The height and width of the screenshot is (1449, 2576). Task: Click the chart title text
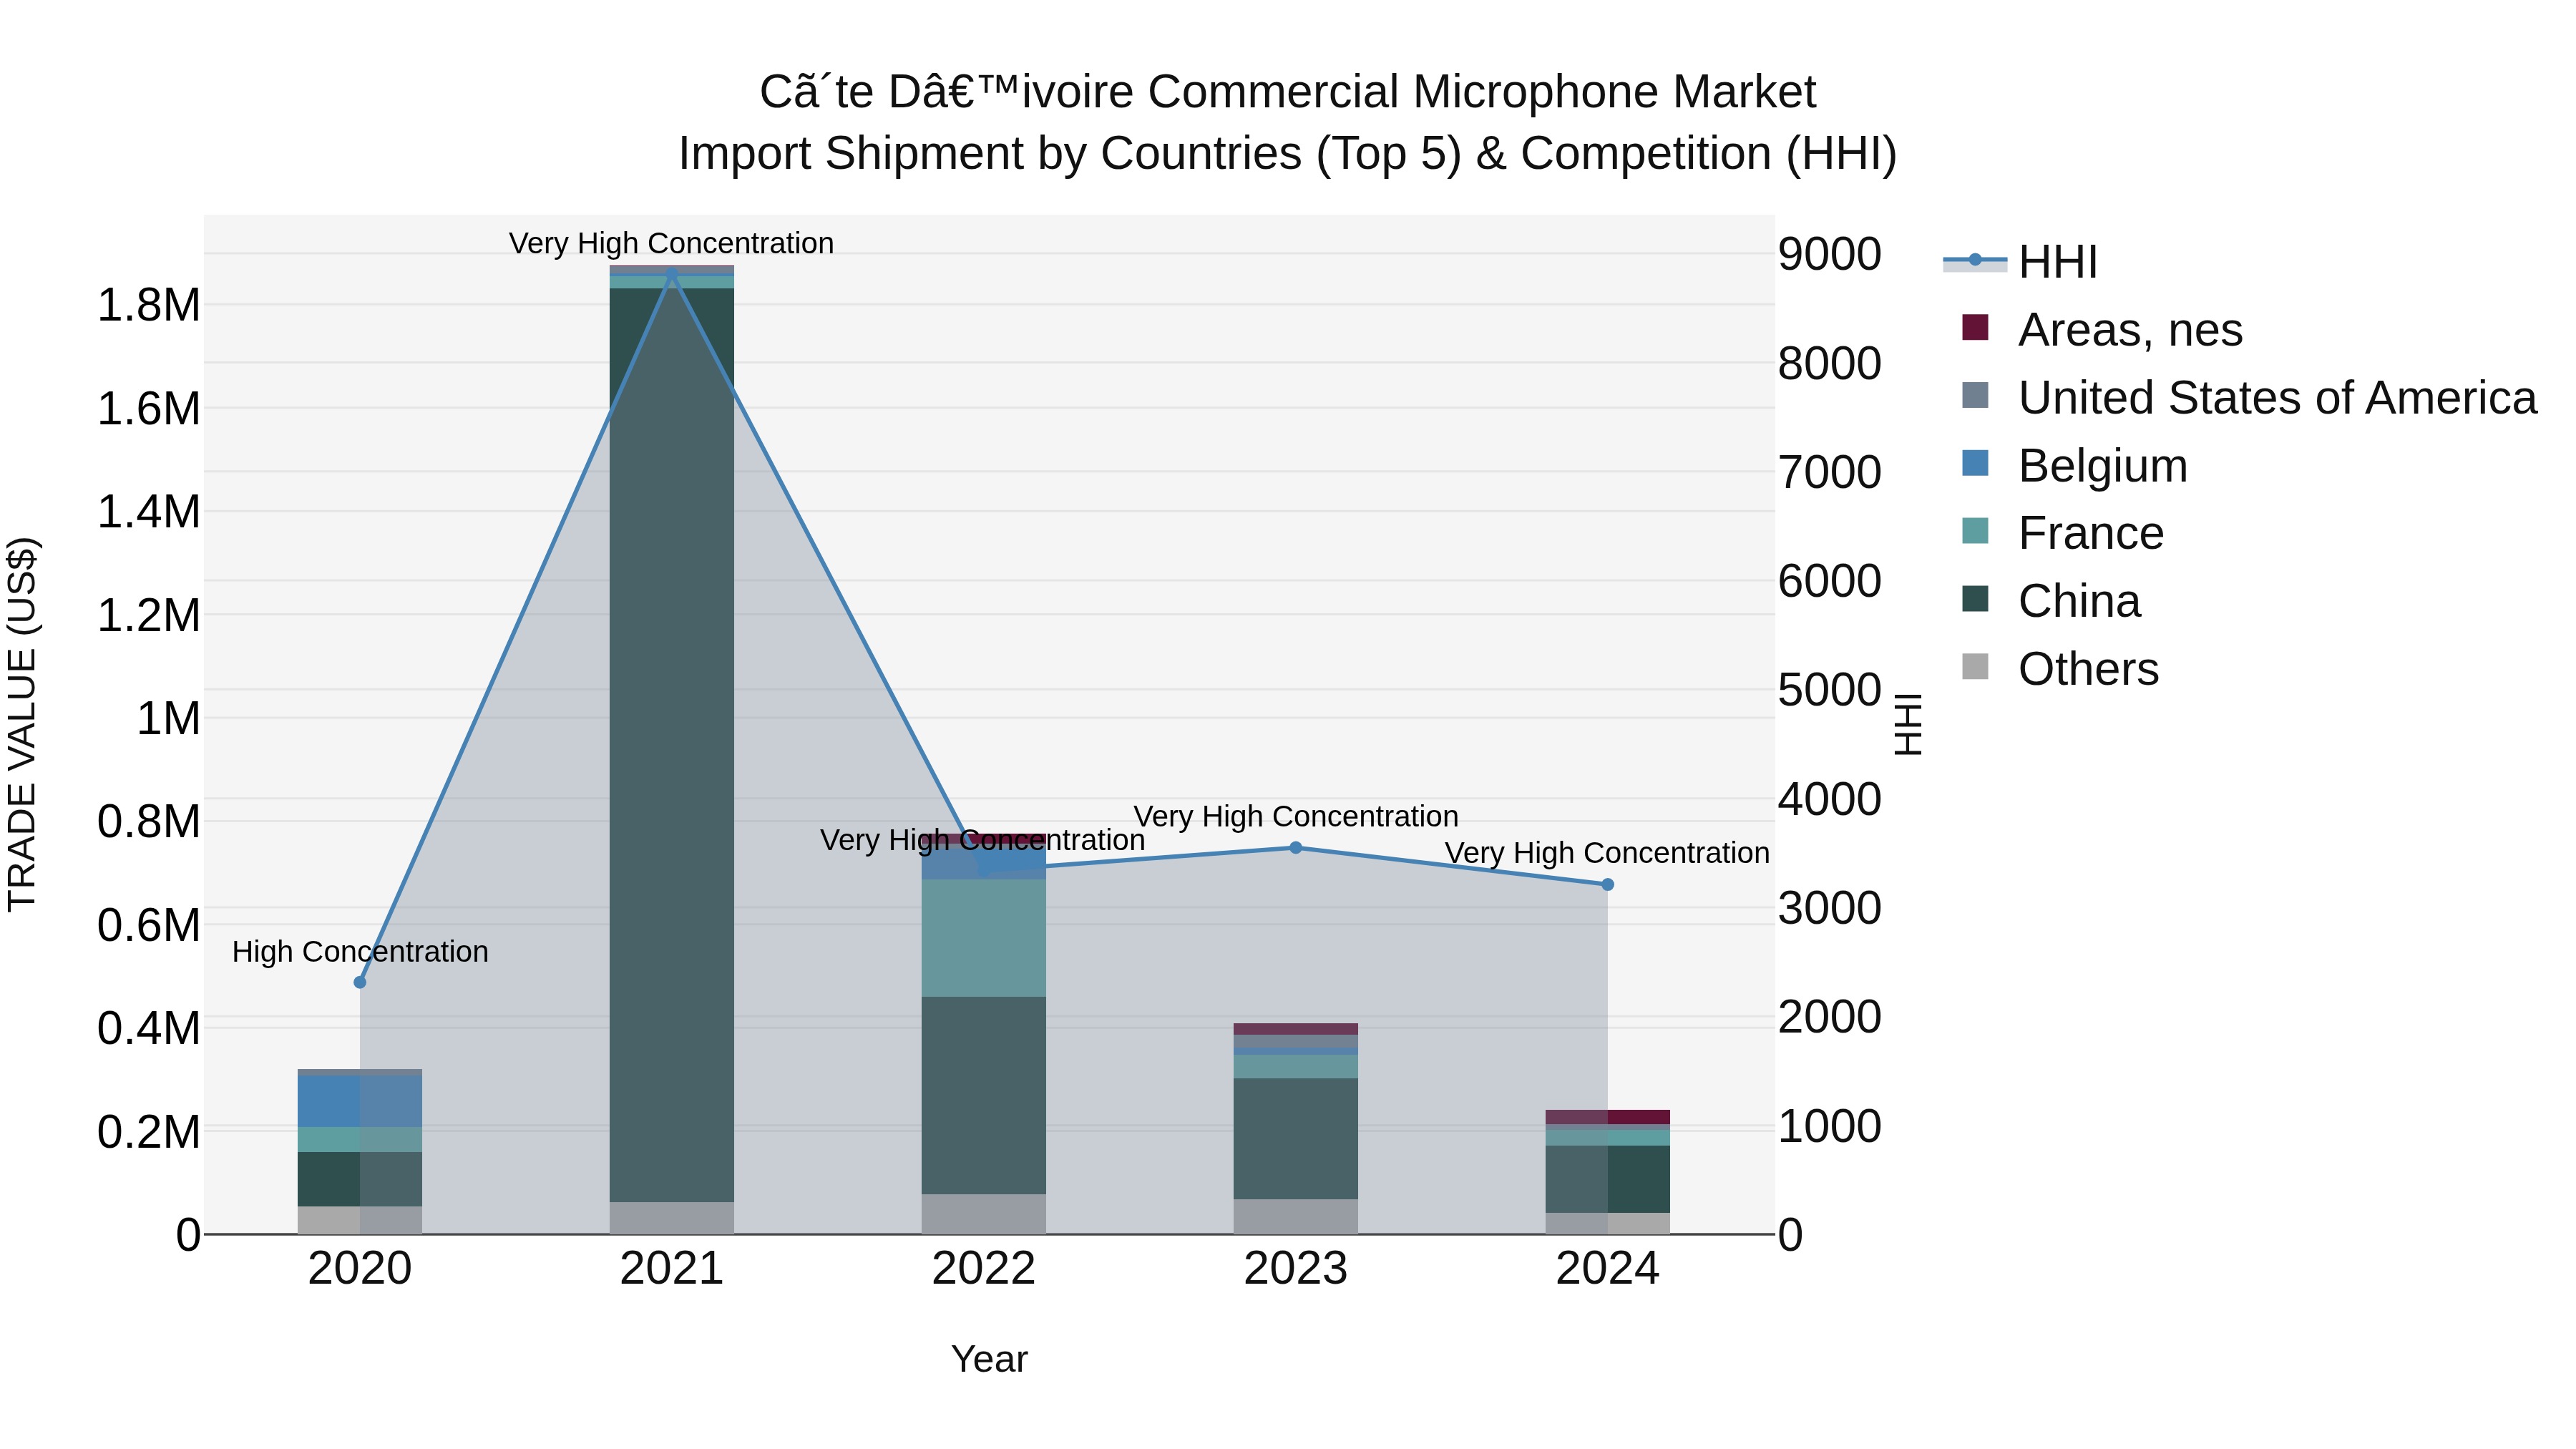(x=1287, y=123)
